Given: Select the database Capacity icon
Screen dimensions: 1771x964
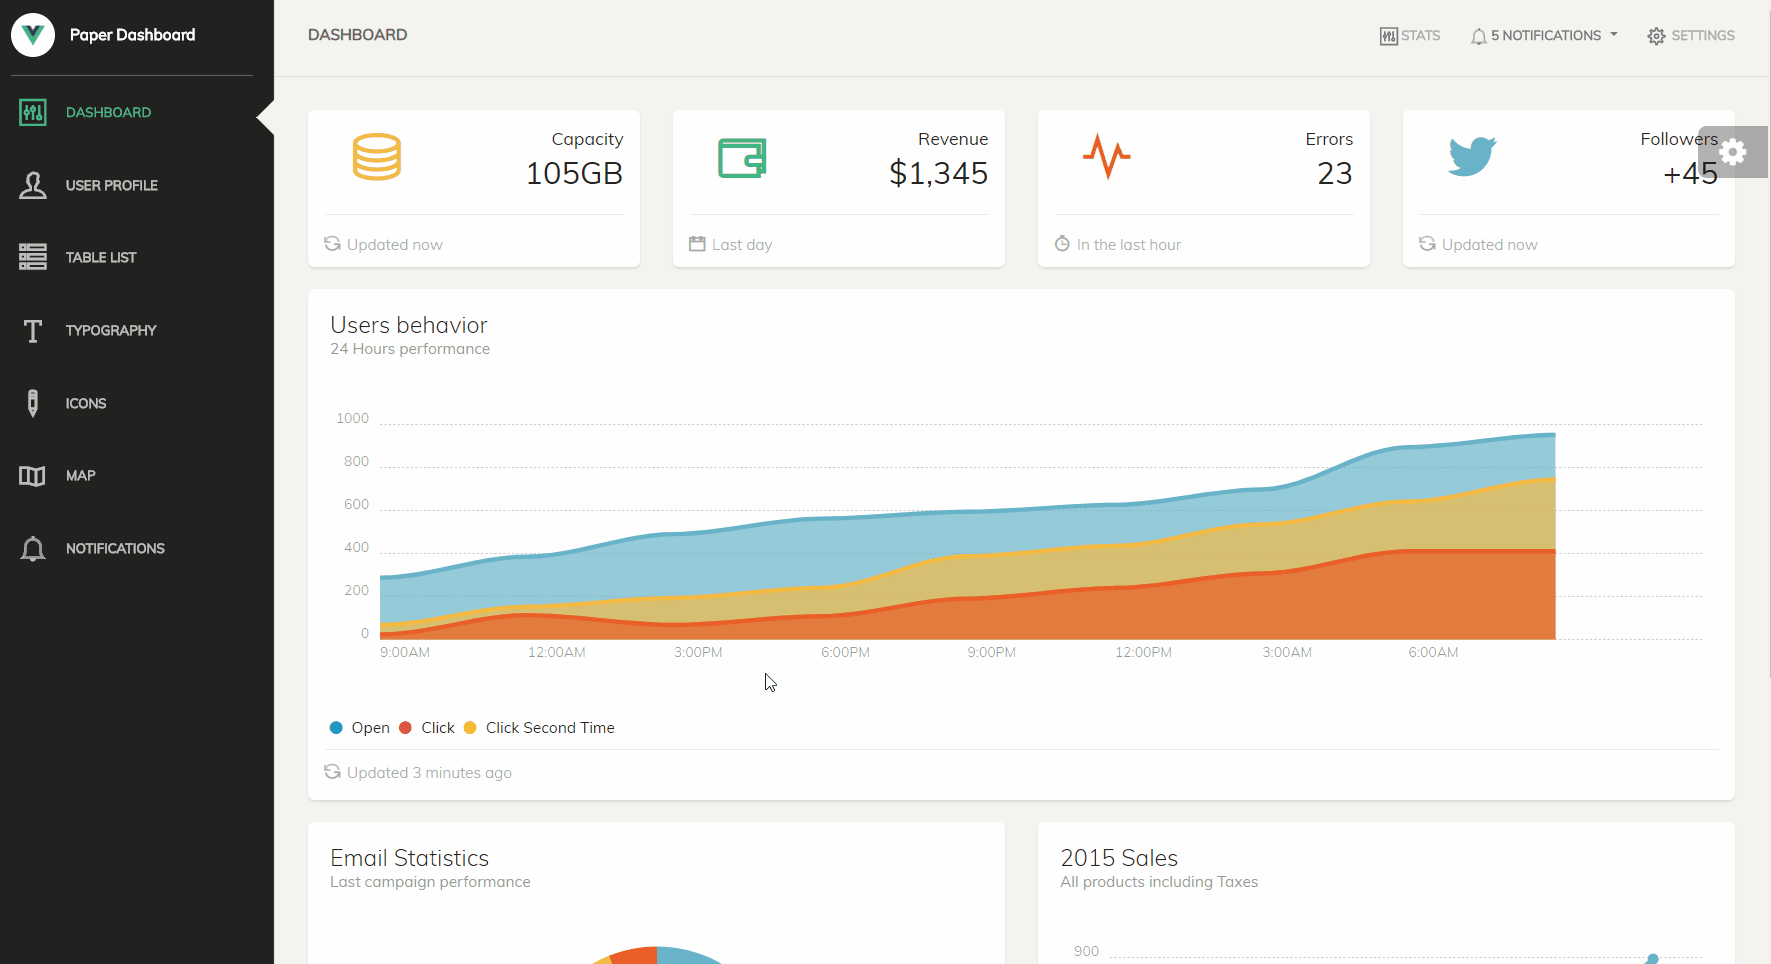Looking at the screenshot, I should (377, 156).
